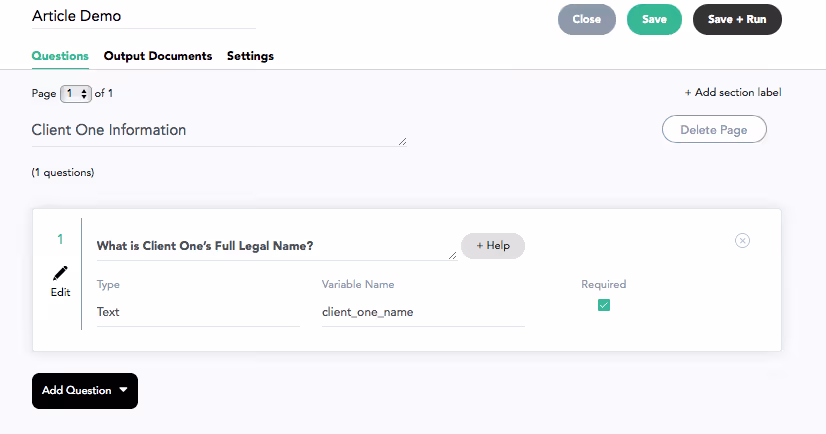Click the Delete Page button
The height and width of the screenshot is (434, 826).
pyautogui.click(x=714, y=130)
